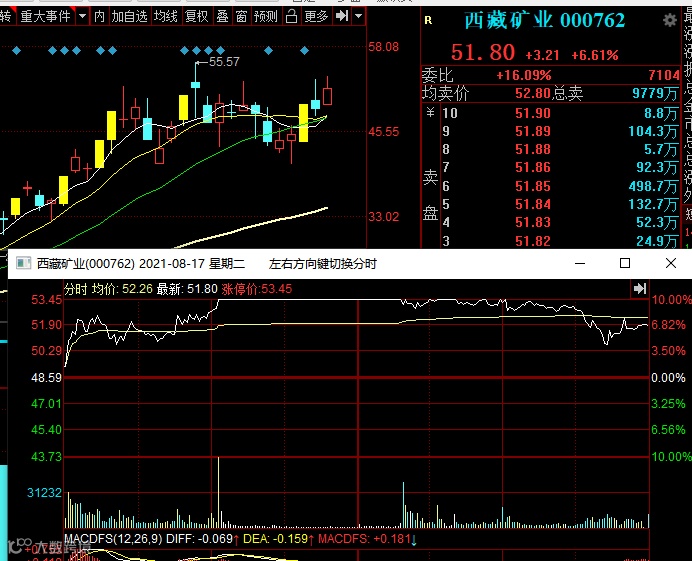Click the arrow-to-bar icon in intraday chart
This screenshot has height=561, width=692.
(x=640, y=289)
